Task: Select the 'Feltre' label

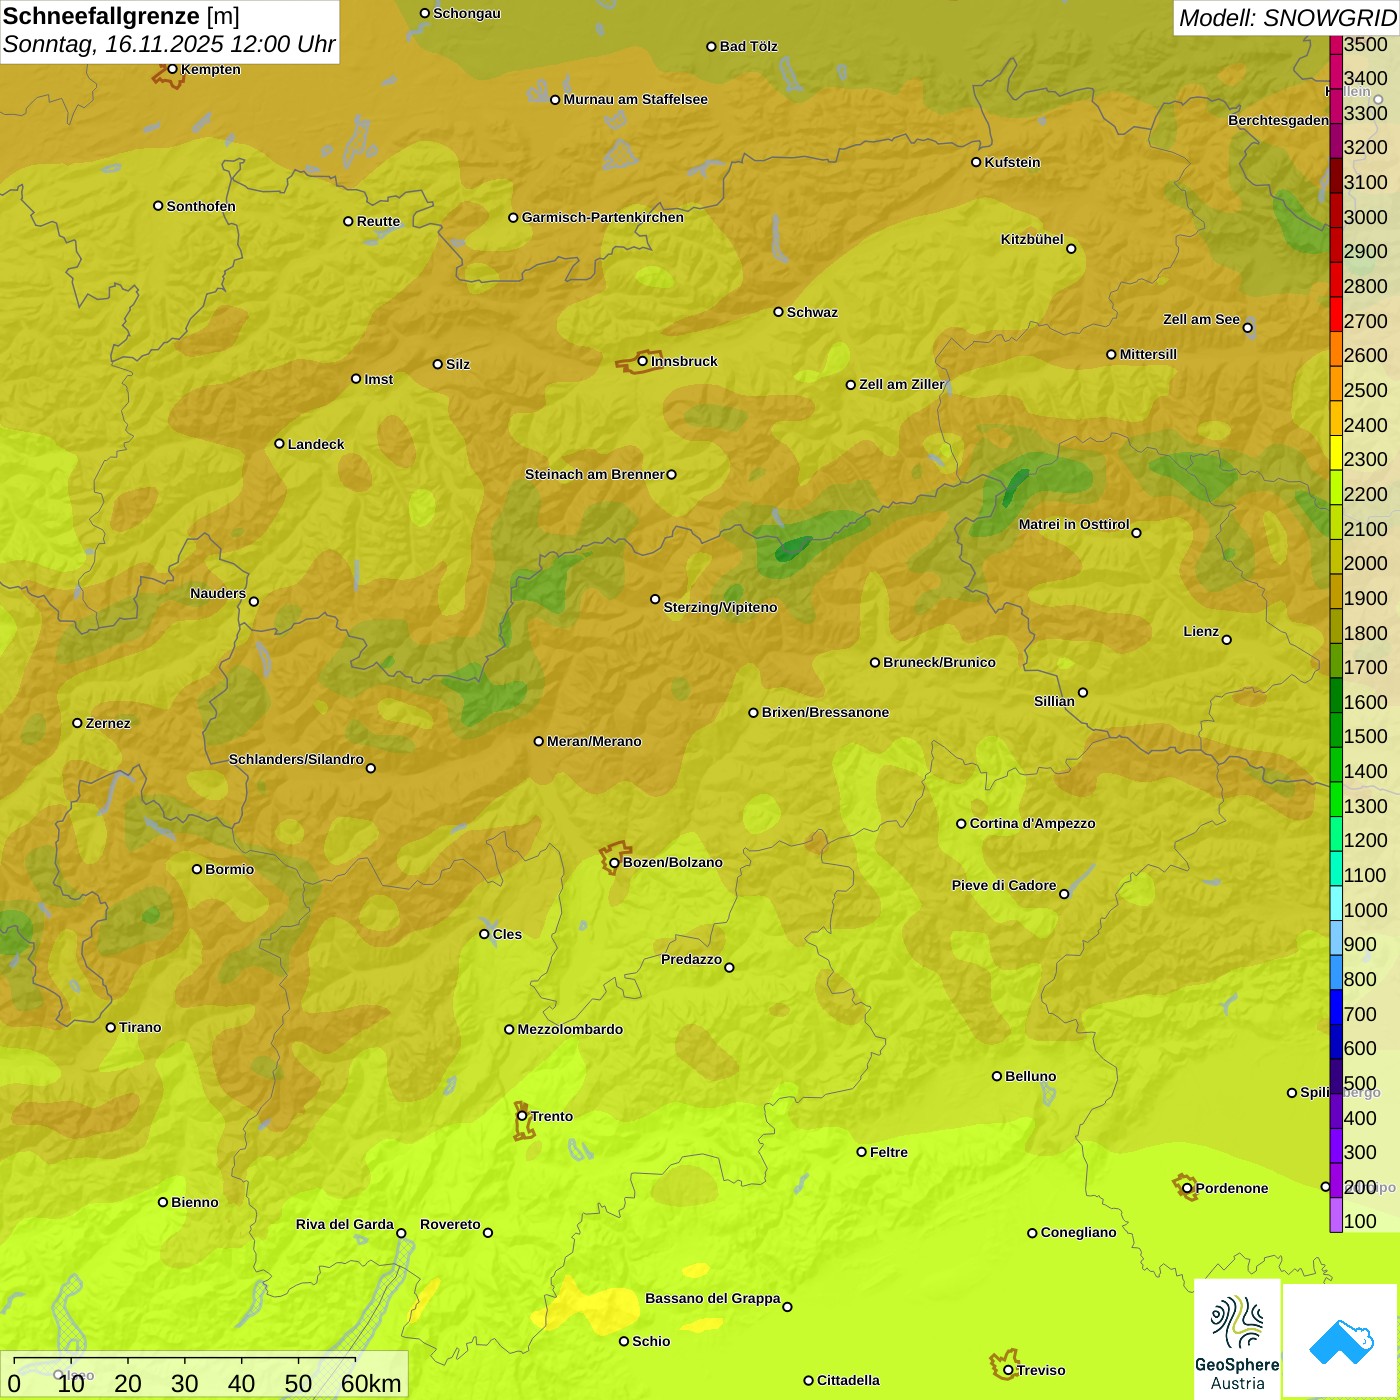Action: point(889,1152)
